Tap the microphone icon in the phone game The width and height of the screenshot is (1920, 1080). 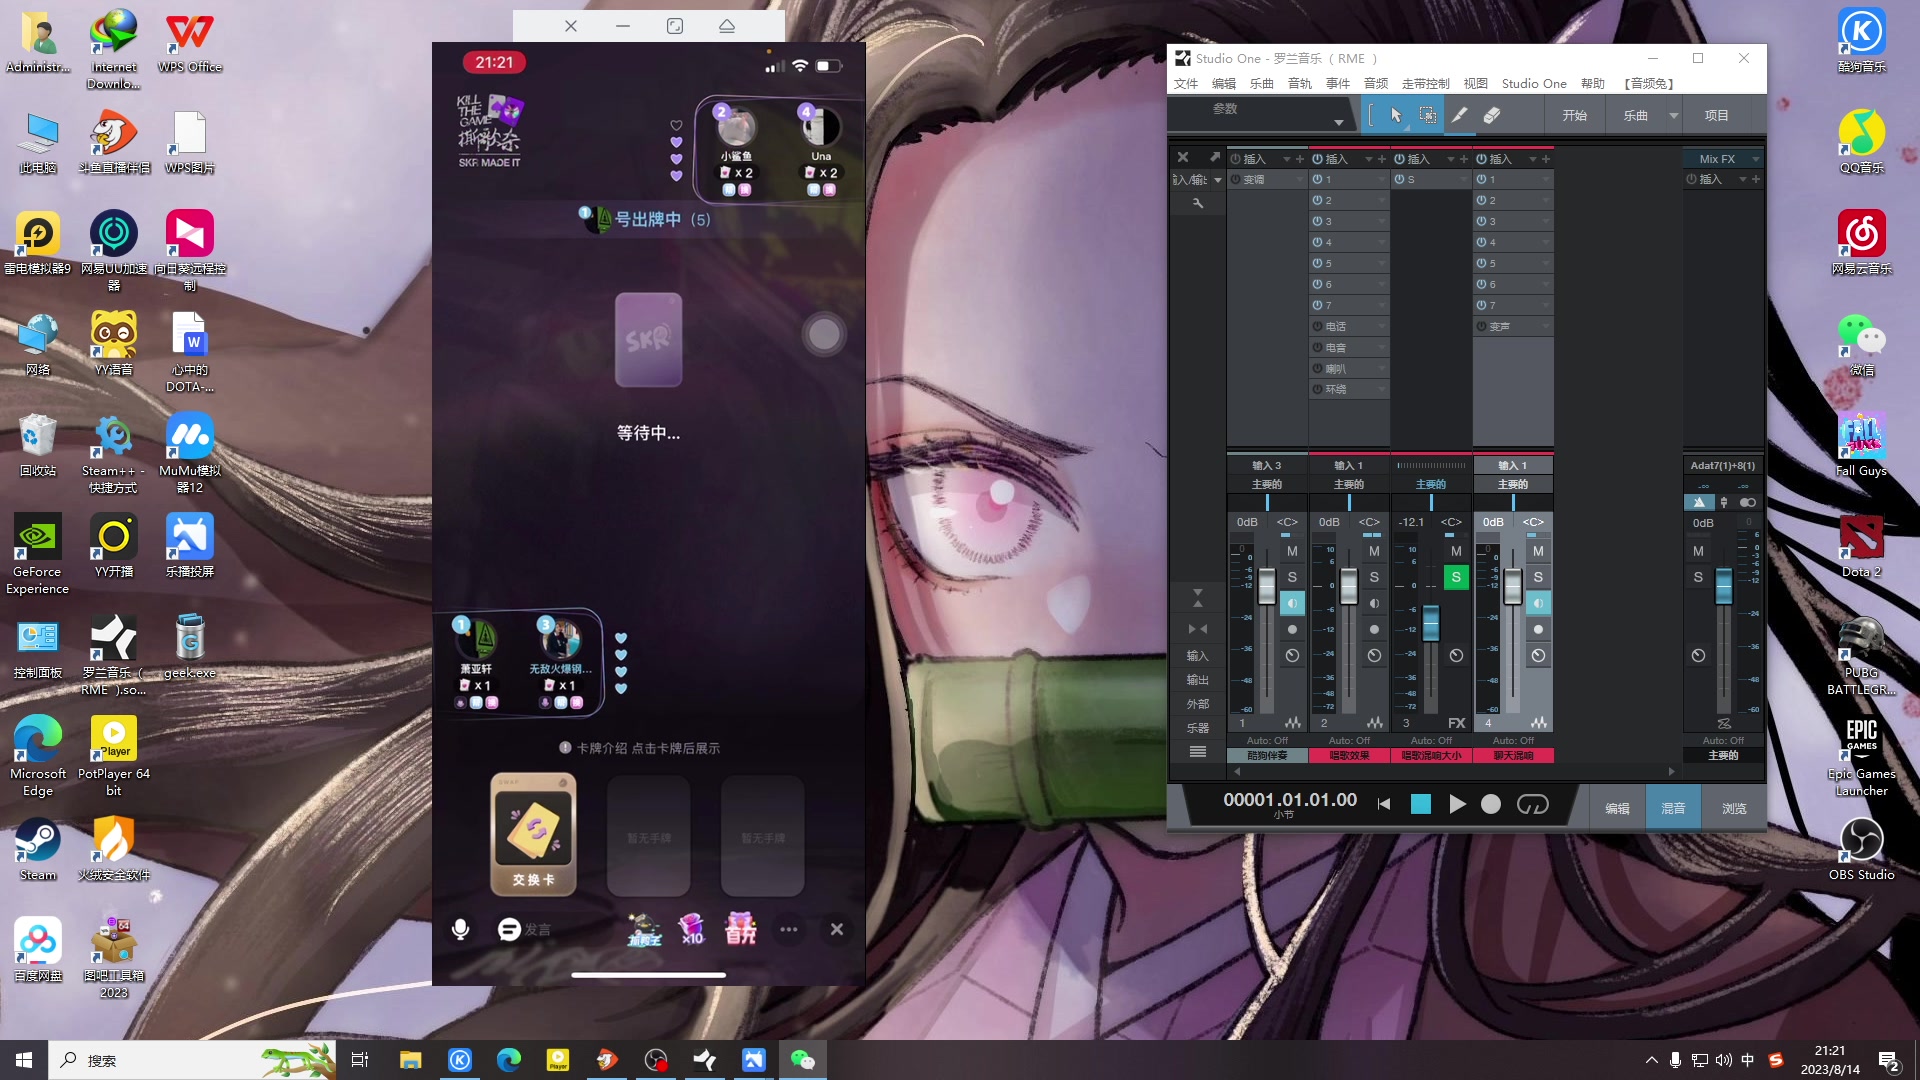click(460, 929)
